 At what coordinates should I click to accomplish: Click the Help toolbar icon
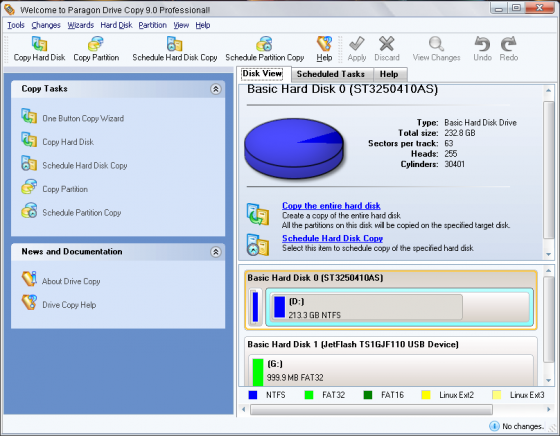[324, 44]
